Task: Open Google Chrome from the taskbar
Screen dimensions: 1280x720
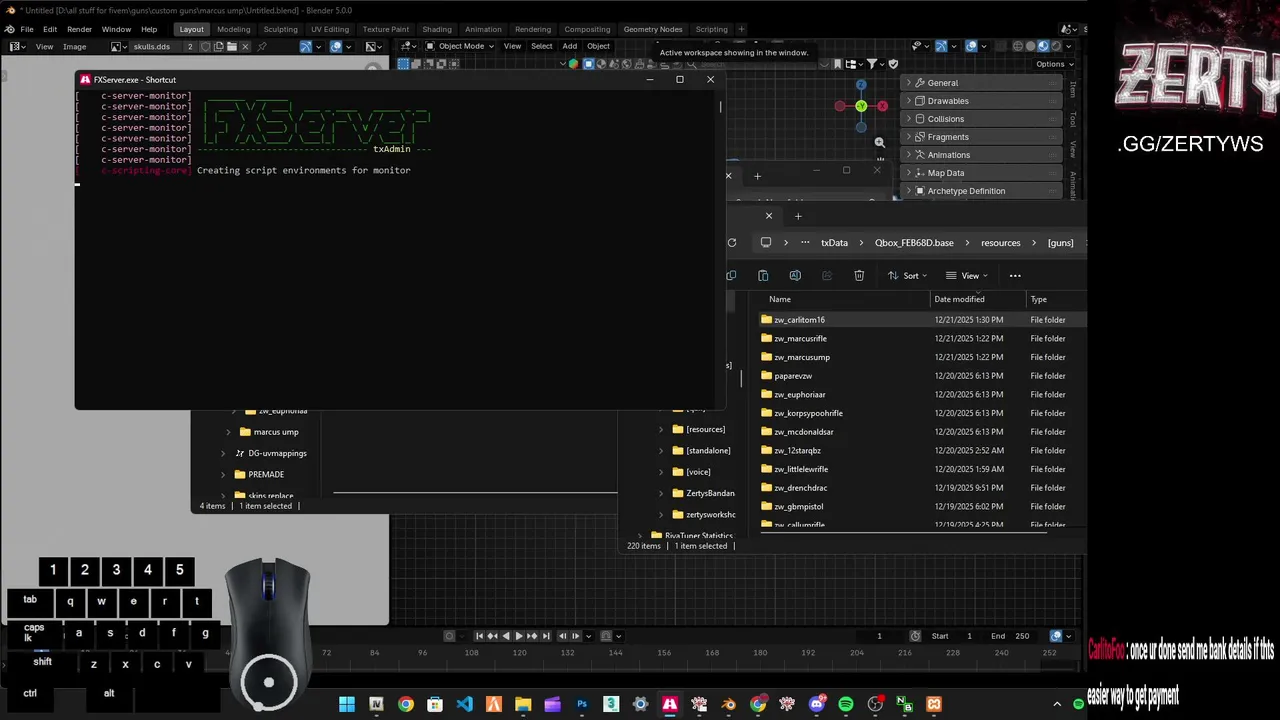Action: pyautogui.click(x=405, y=704)
